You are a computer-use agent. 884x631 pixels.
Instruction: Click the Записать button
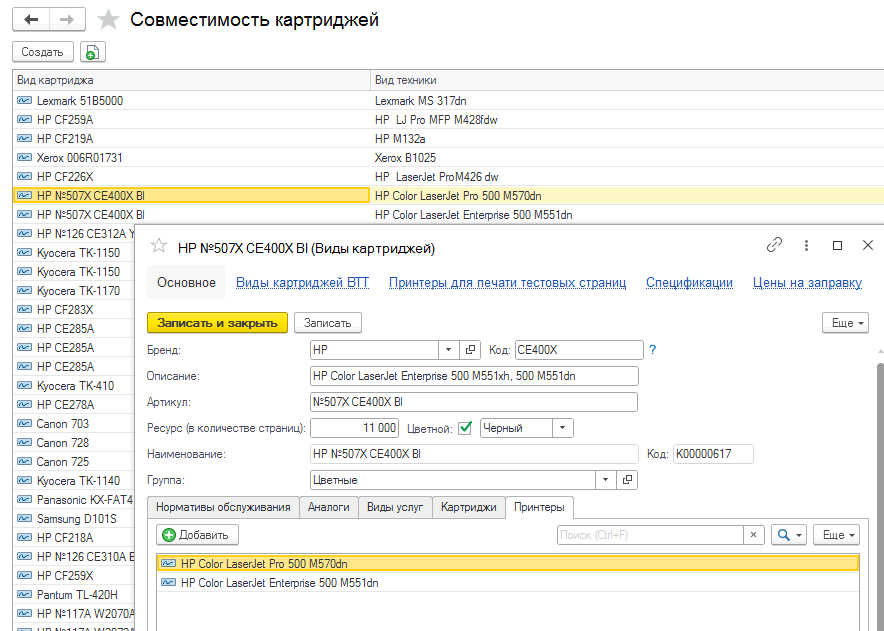[328, 323]
